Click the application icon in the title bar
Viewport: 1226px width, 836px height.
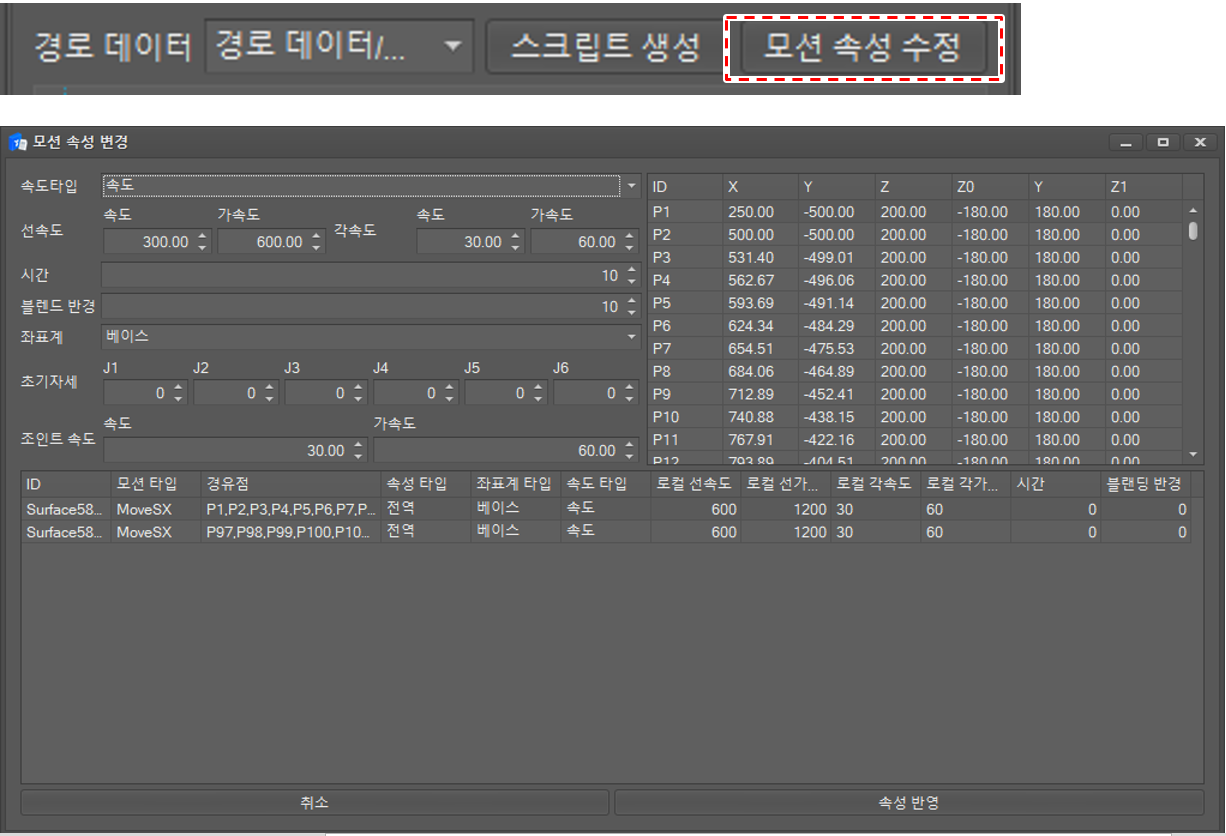pos(18,142)
